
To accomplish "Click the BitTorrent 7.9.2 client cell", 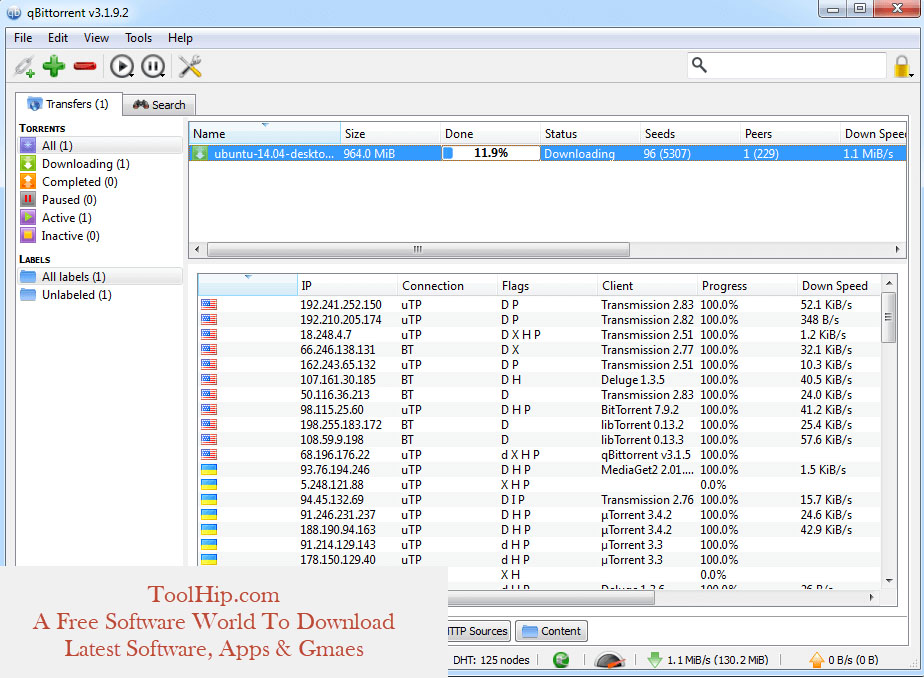I will 640,410.
